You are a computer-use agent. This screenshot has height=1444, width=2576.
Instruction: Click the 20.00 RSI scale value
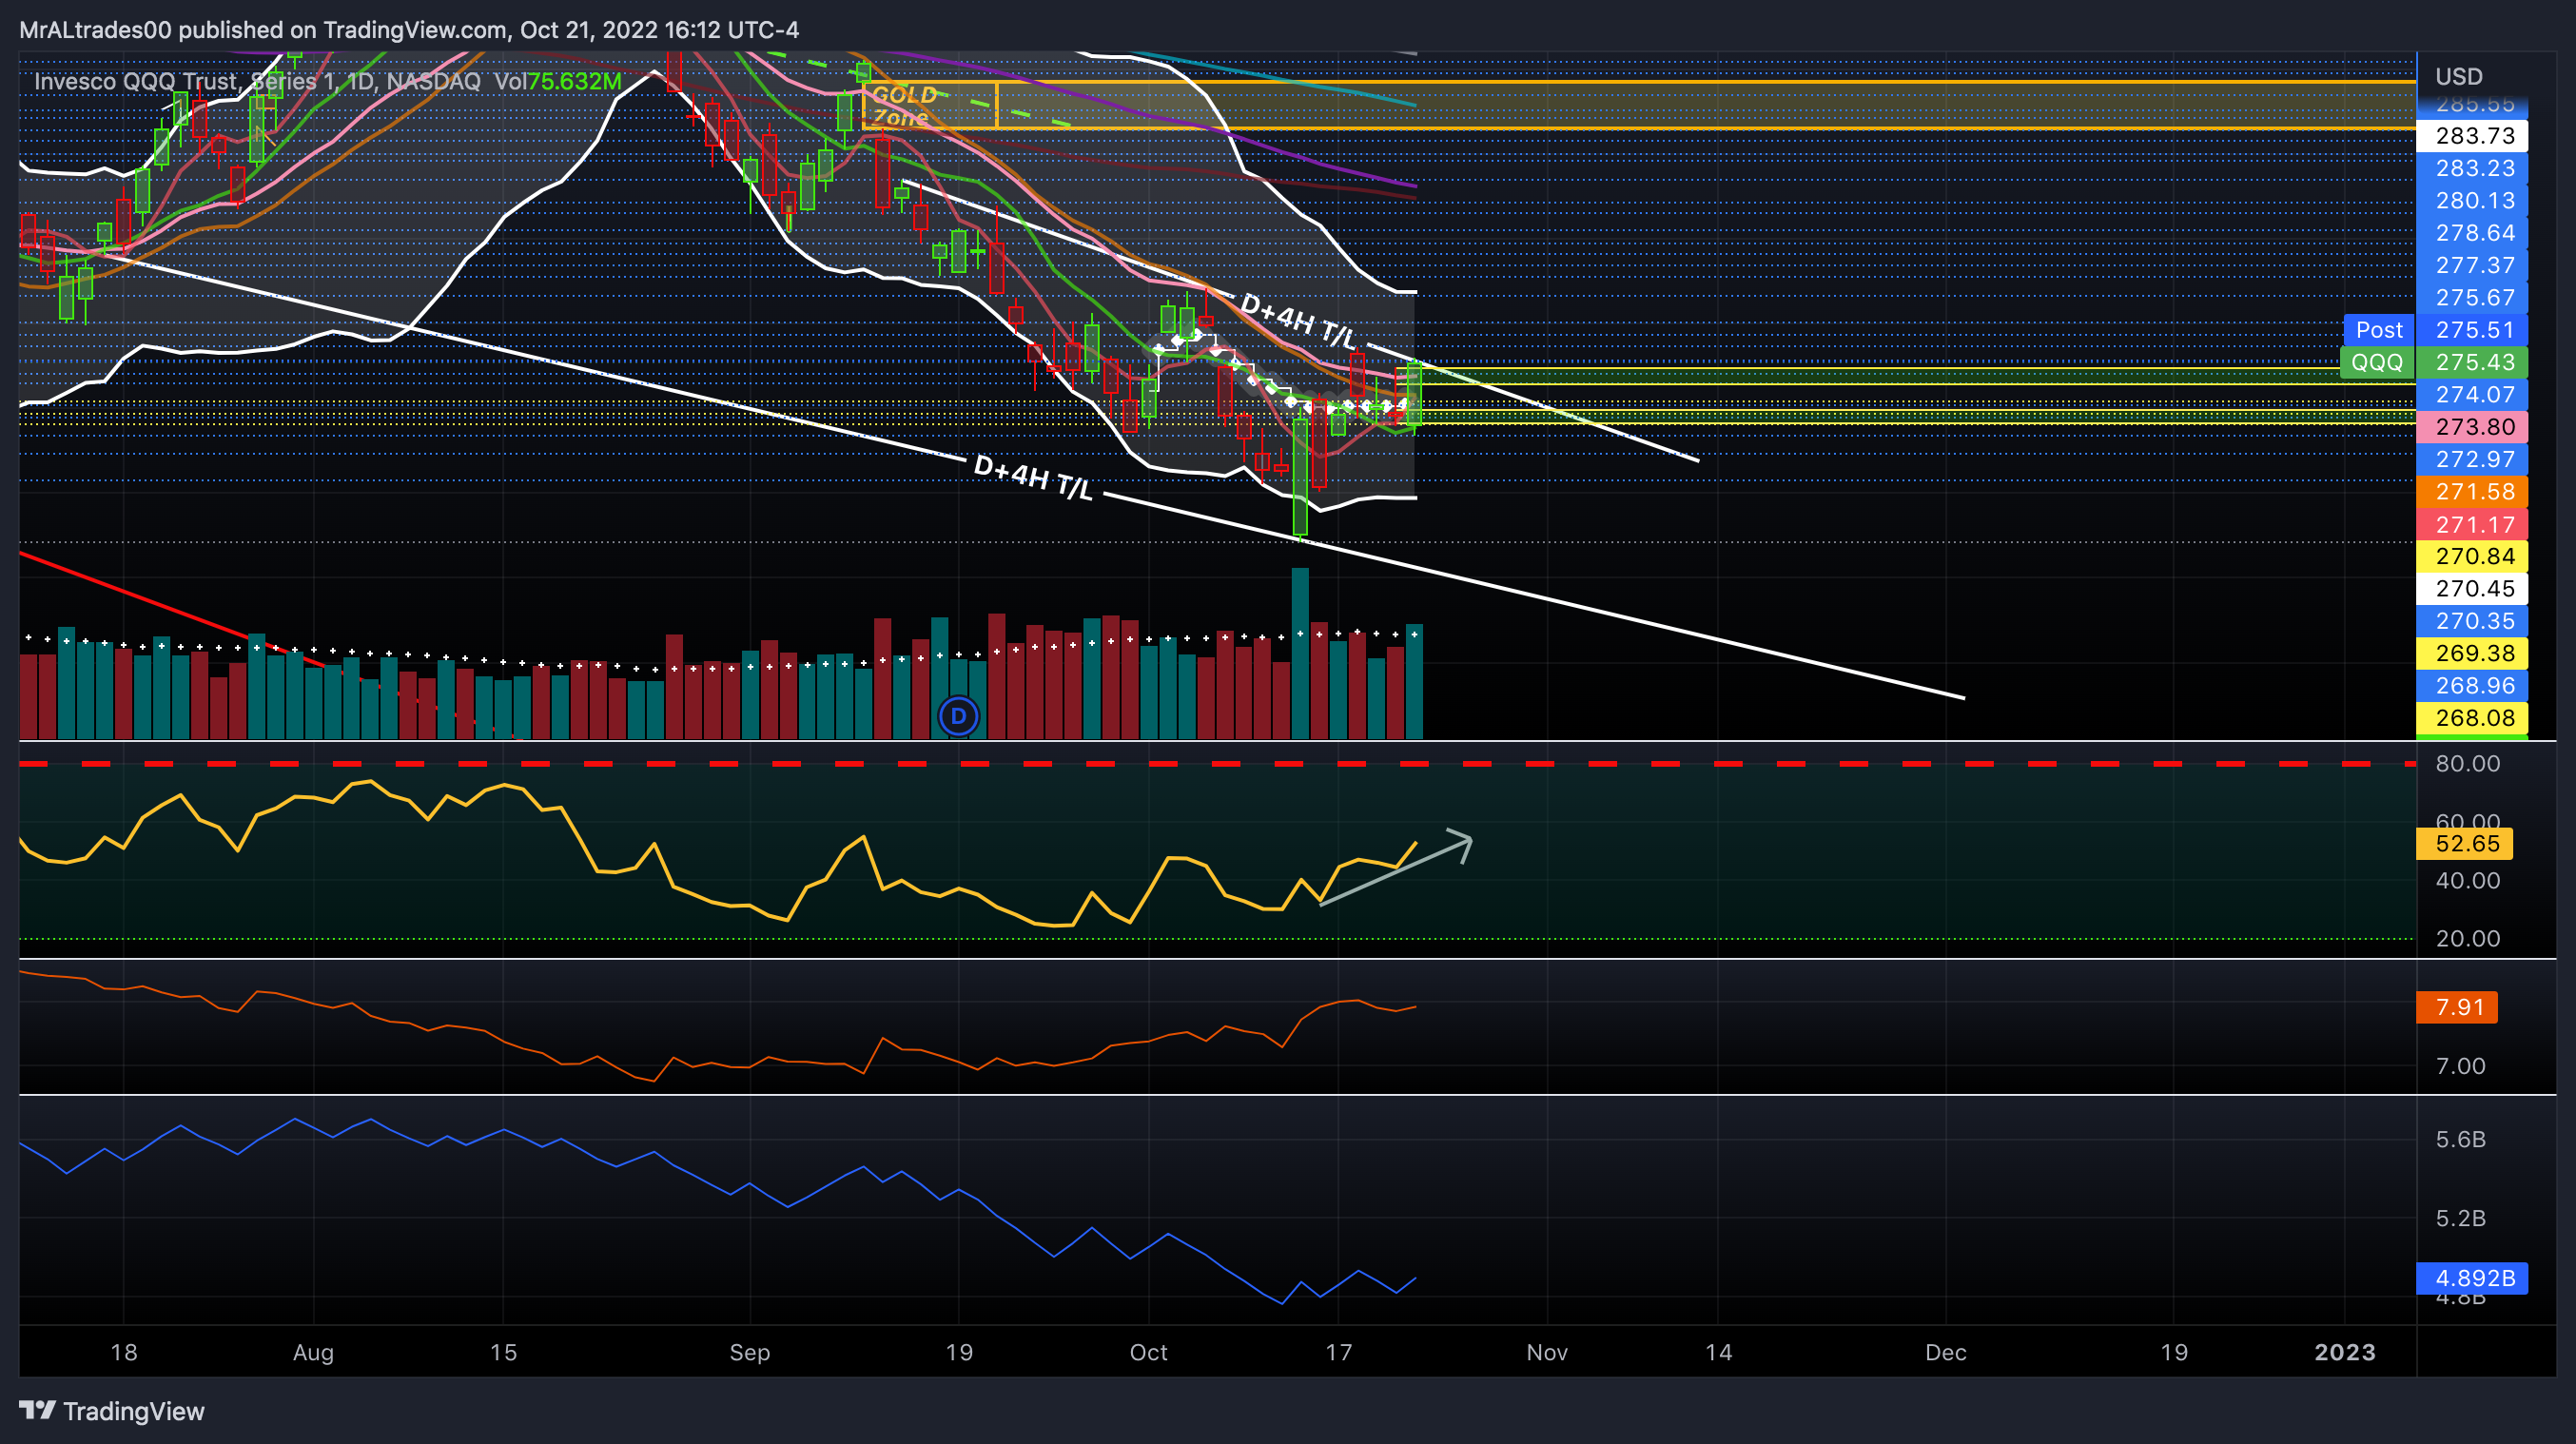(2467, 939)
